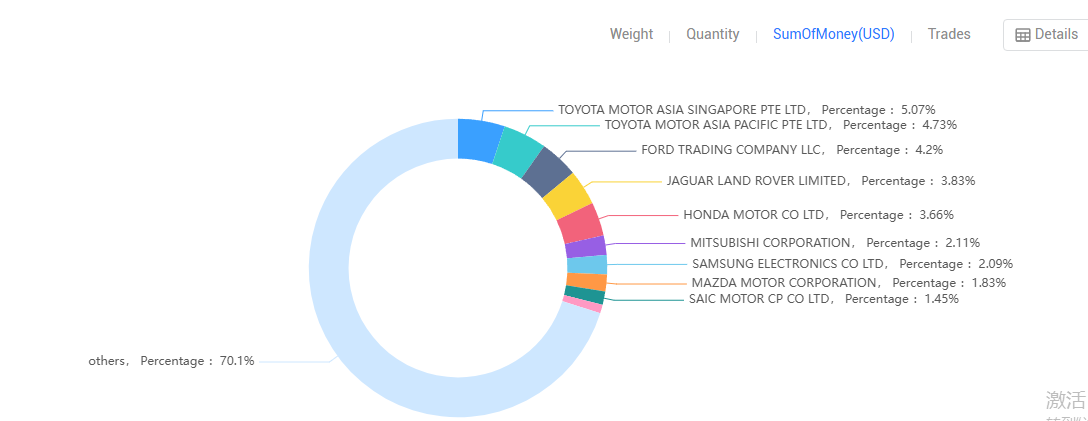The width and height of the screenshot is (1088, 421).
Task: Click the TOYOTA MOTOR ASIA SINGAPORE label
Action: (x=684, y=110)
